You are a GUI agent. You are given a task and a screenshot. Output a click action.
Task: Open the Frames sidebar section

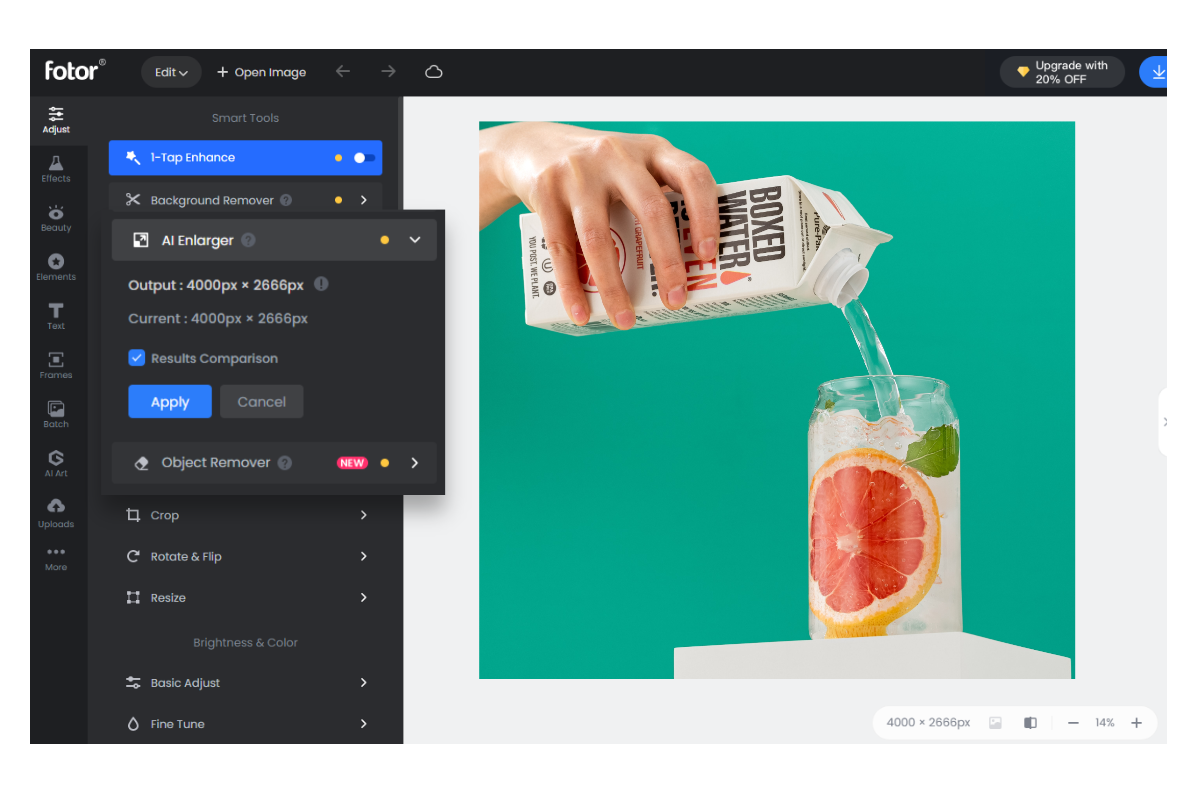click(x=56, y=365)
